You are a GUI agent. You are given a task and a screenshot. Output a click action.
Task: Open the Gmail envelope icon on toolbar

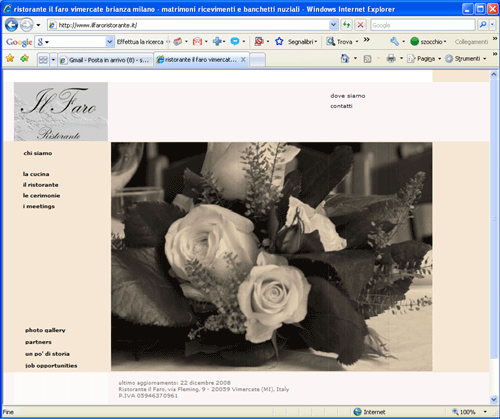click(x=197, y=41)
